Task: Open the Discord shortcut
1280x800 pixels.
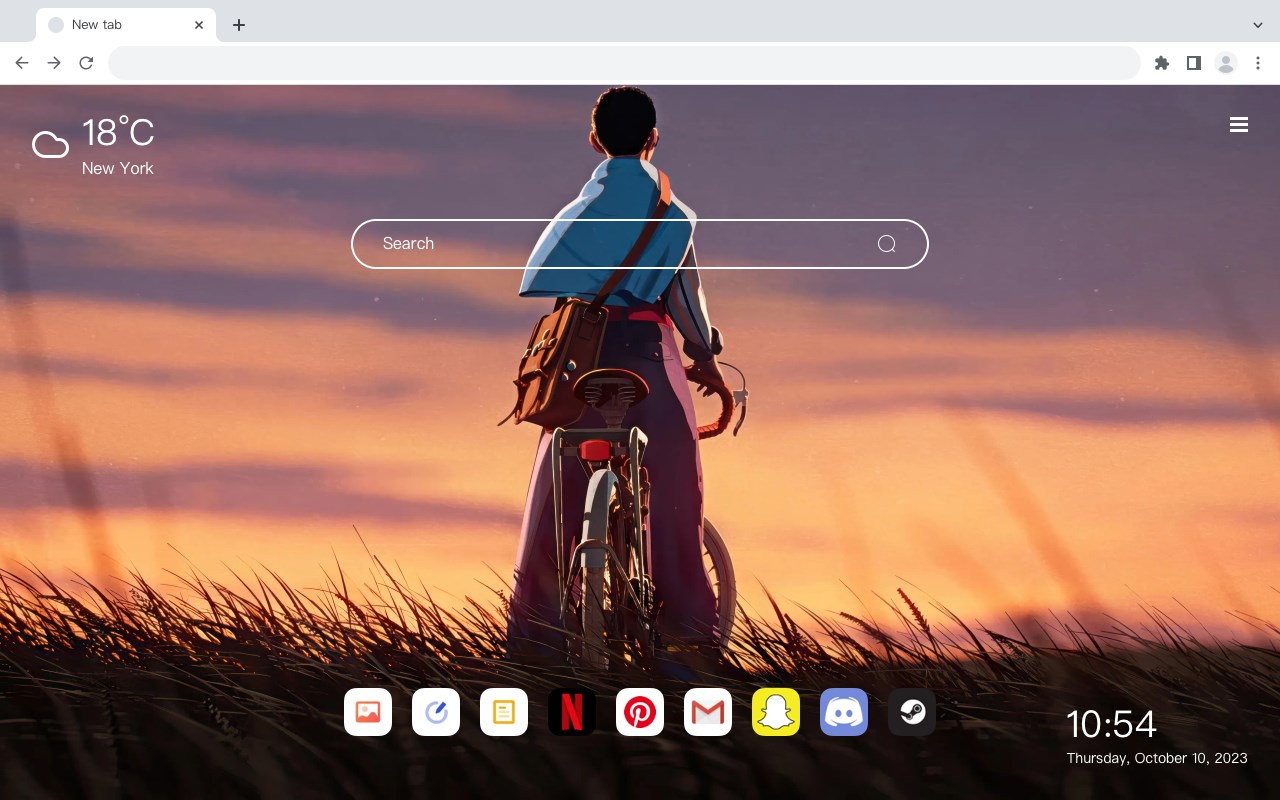Action: 844,712
